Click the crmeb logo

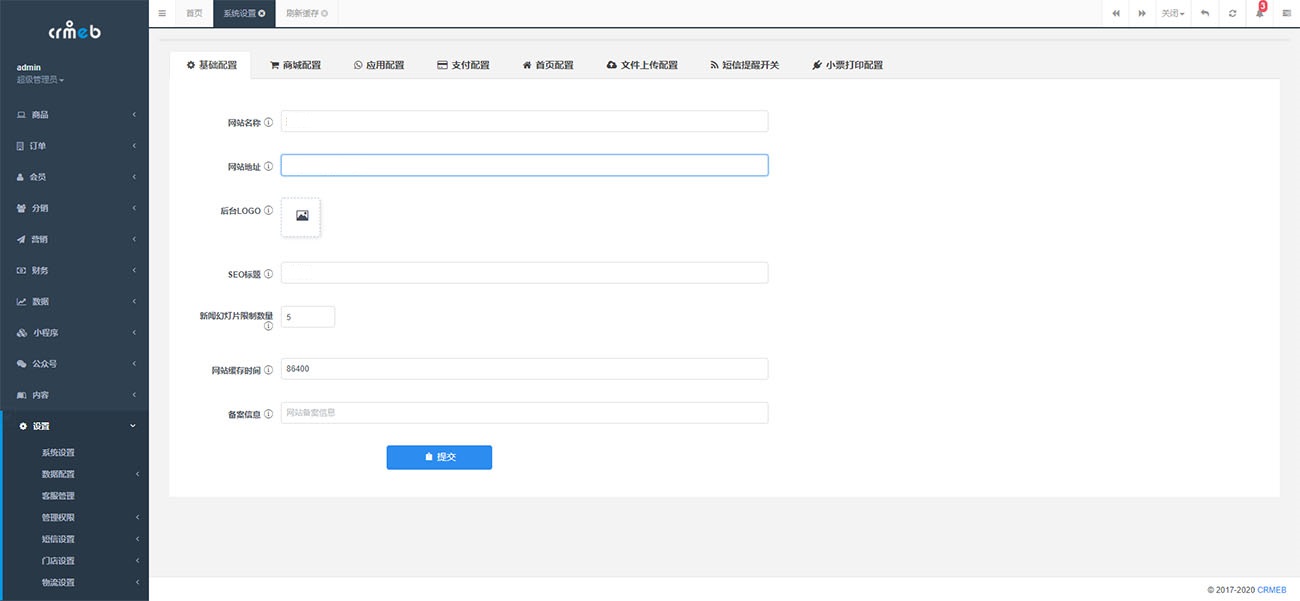click(74, 31)
